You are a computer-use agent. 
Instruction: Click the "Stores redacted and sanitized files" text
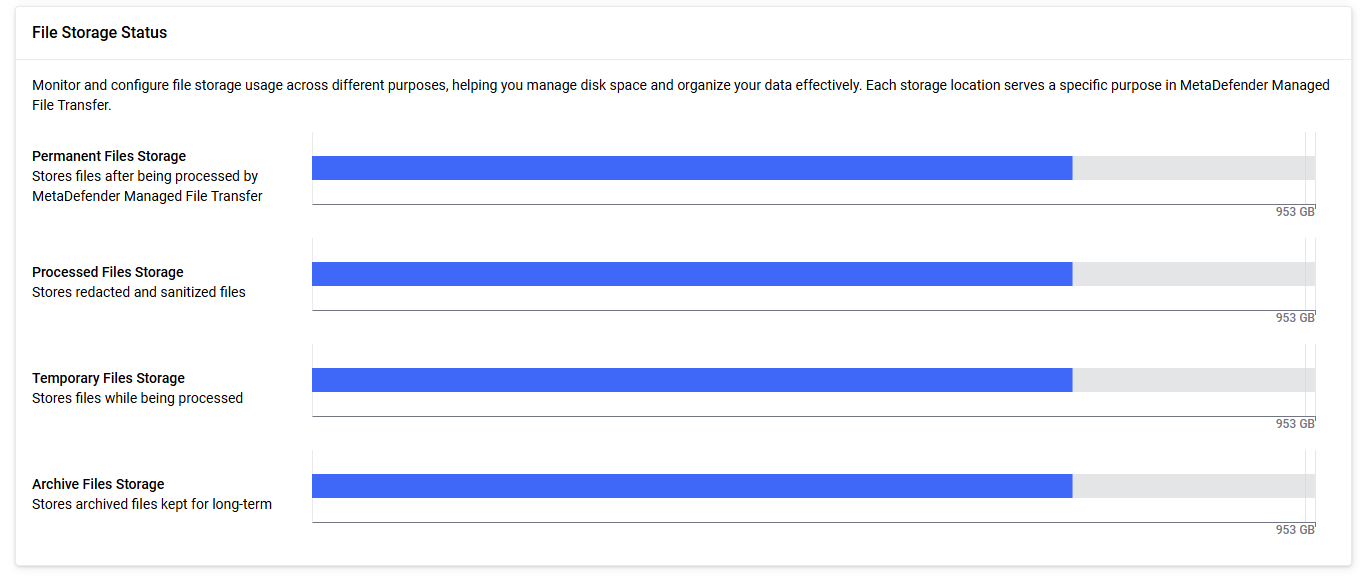pyautogui.click(x=139, y=292)
